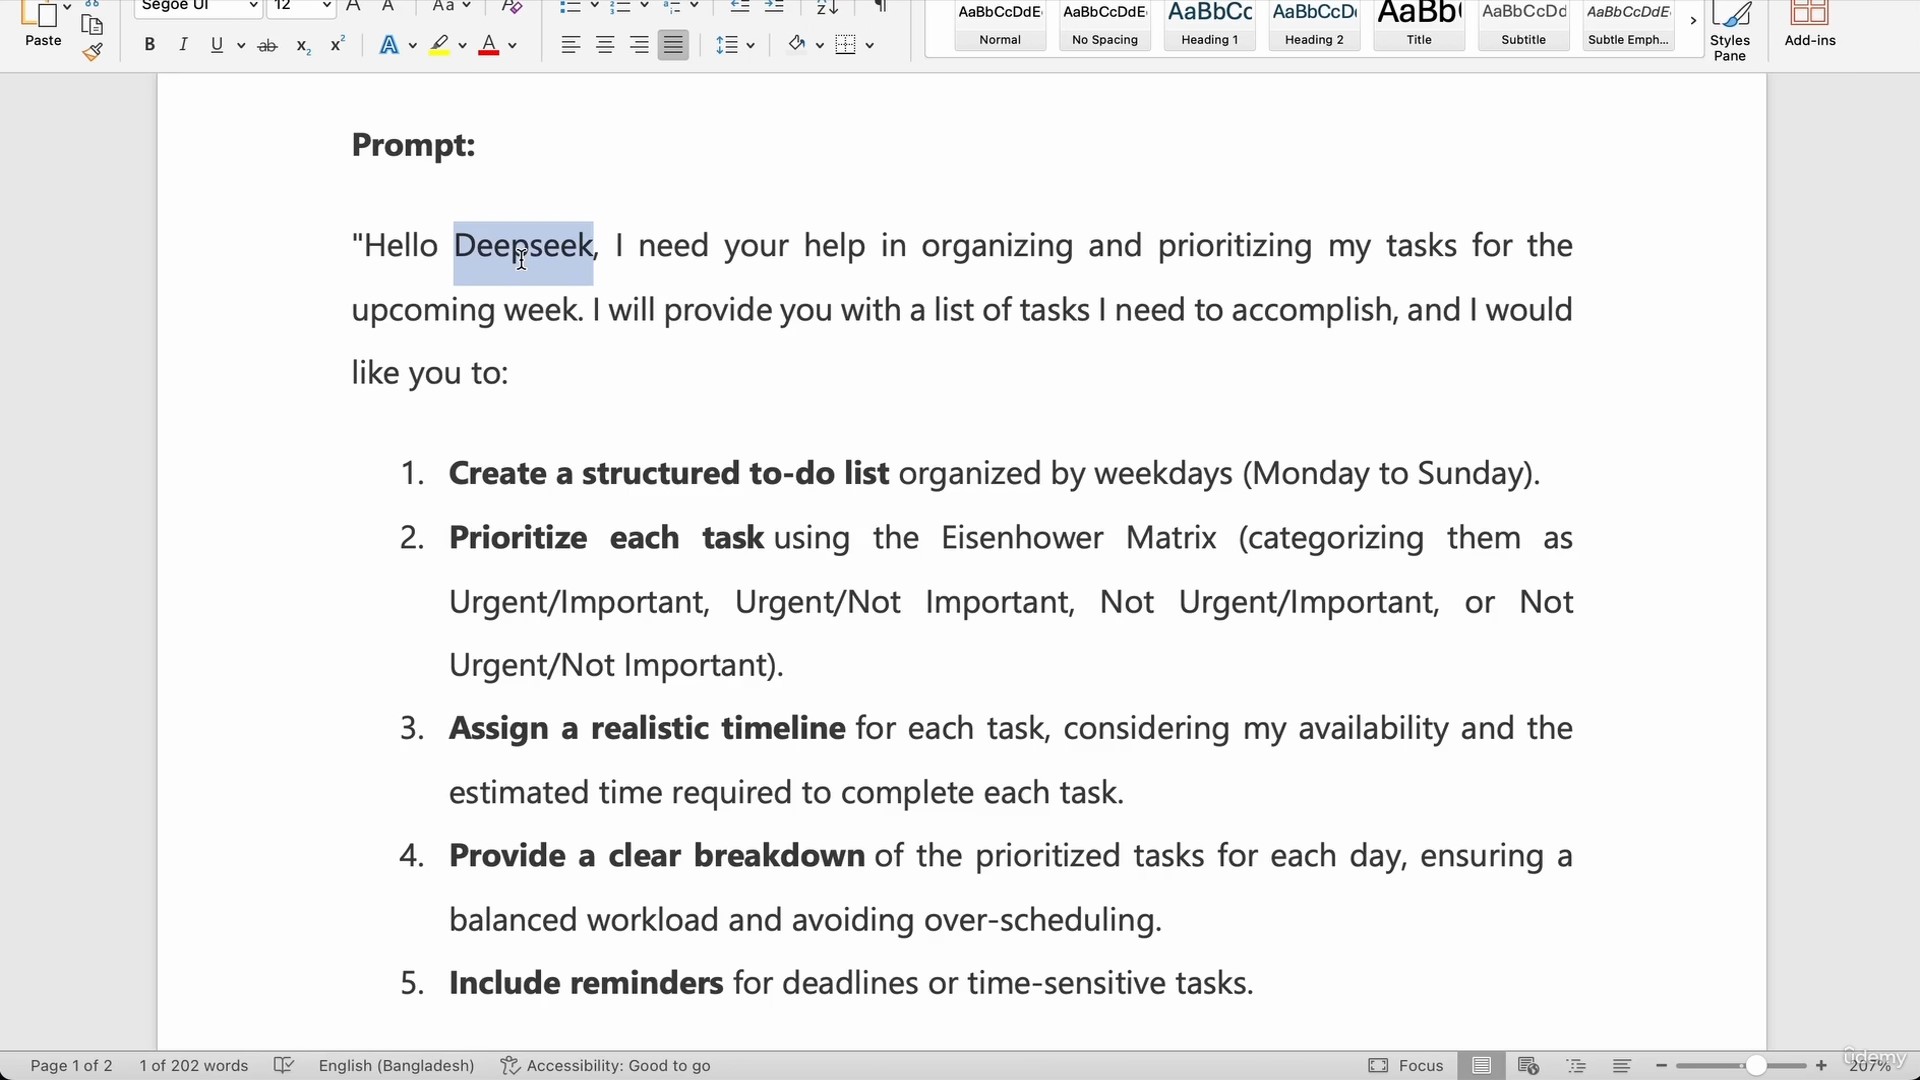1920x1080 pixels.
Task: Apply the Subtle Emphasis style
Action: click(x=1628, y=26)
